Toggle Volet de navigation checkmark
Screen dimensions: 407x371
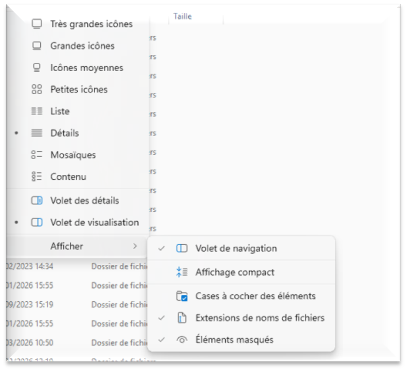click(x=162, y=248)
